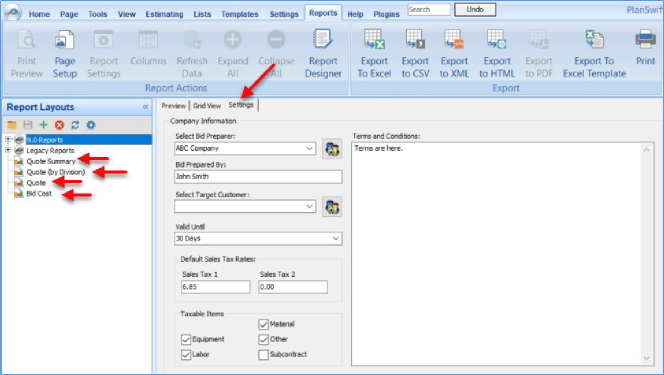Export the report to Excel

[x=374, y=54]
